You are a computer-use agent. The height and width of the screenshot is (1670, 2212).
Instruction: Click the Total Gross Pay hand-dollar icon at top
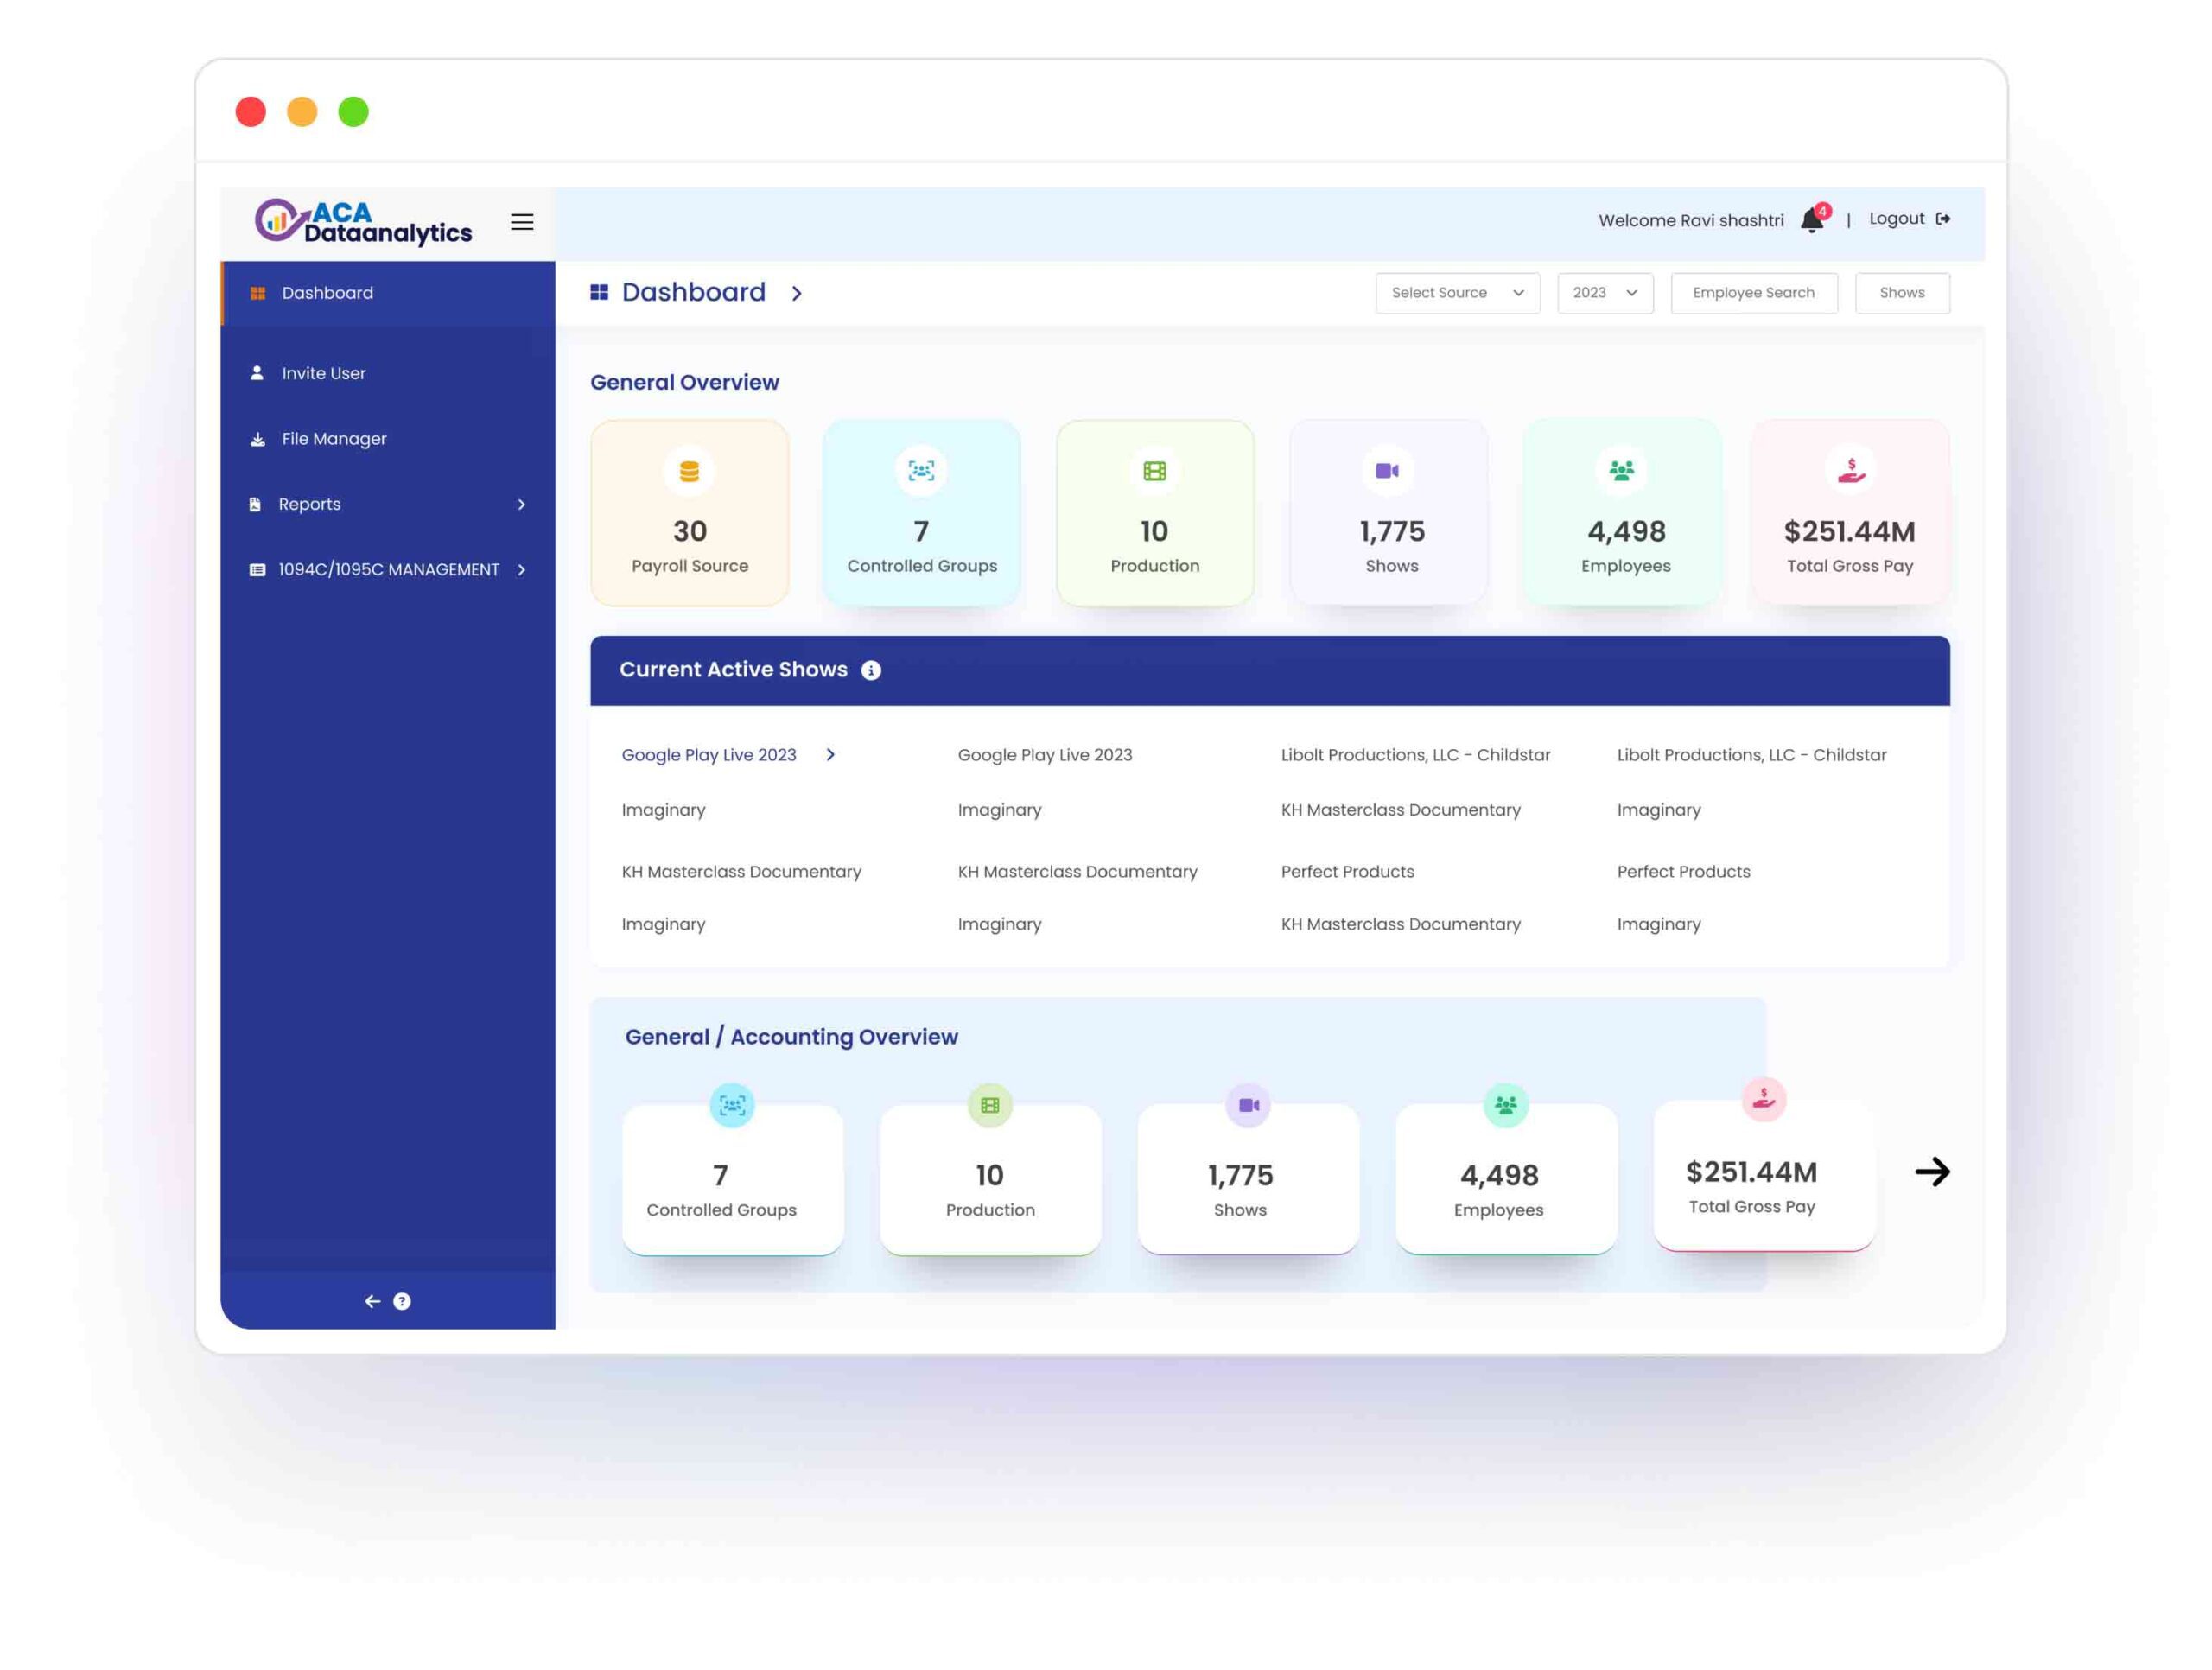click(1851, 470)
